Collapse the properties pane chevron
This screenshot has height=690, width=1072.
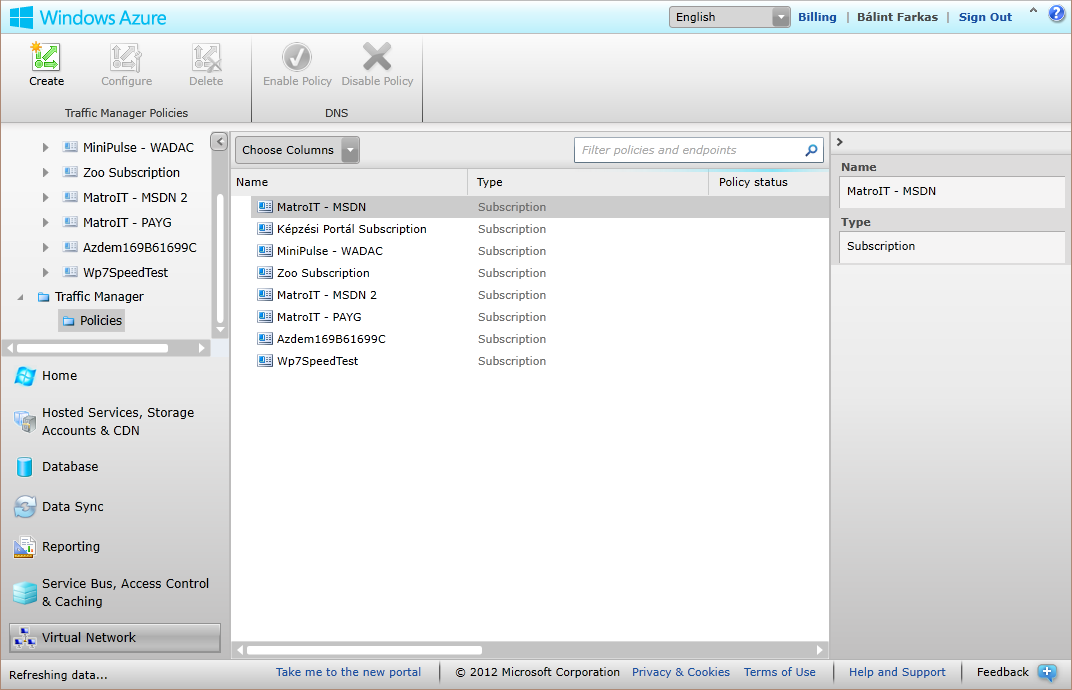[840, 142]
